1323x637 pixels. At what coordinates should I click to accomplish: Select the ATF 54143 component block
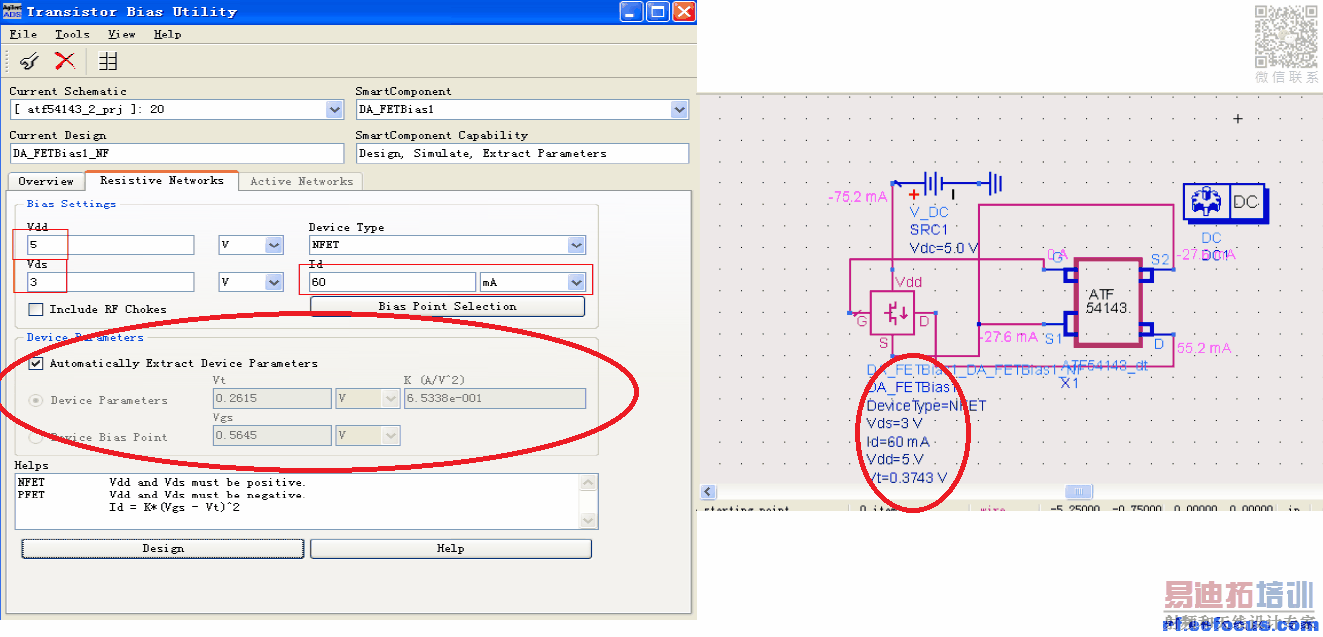tap(1107, 301)
